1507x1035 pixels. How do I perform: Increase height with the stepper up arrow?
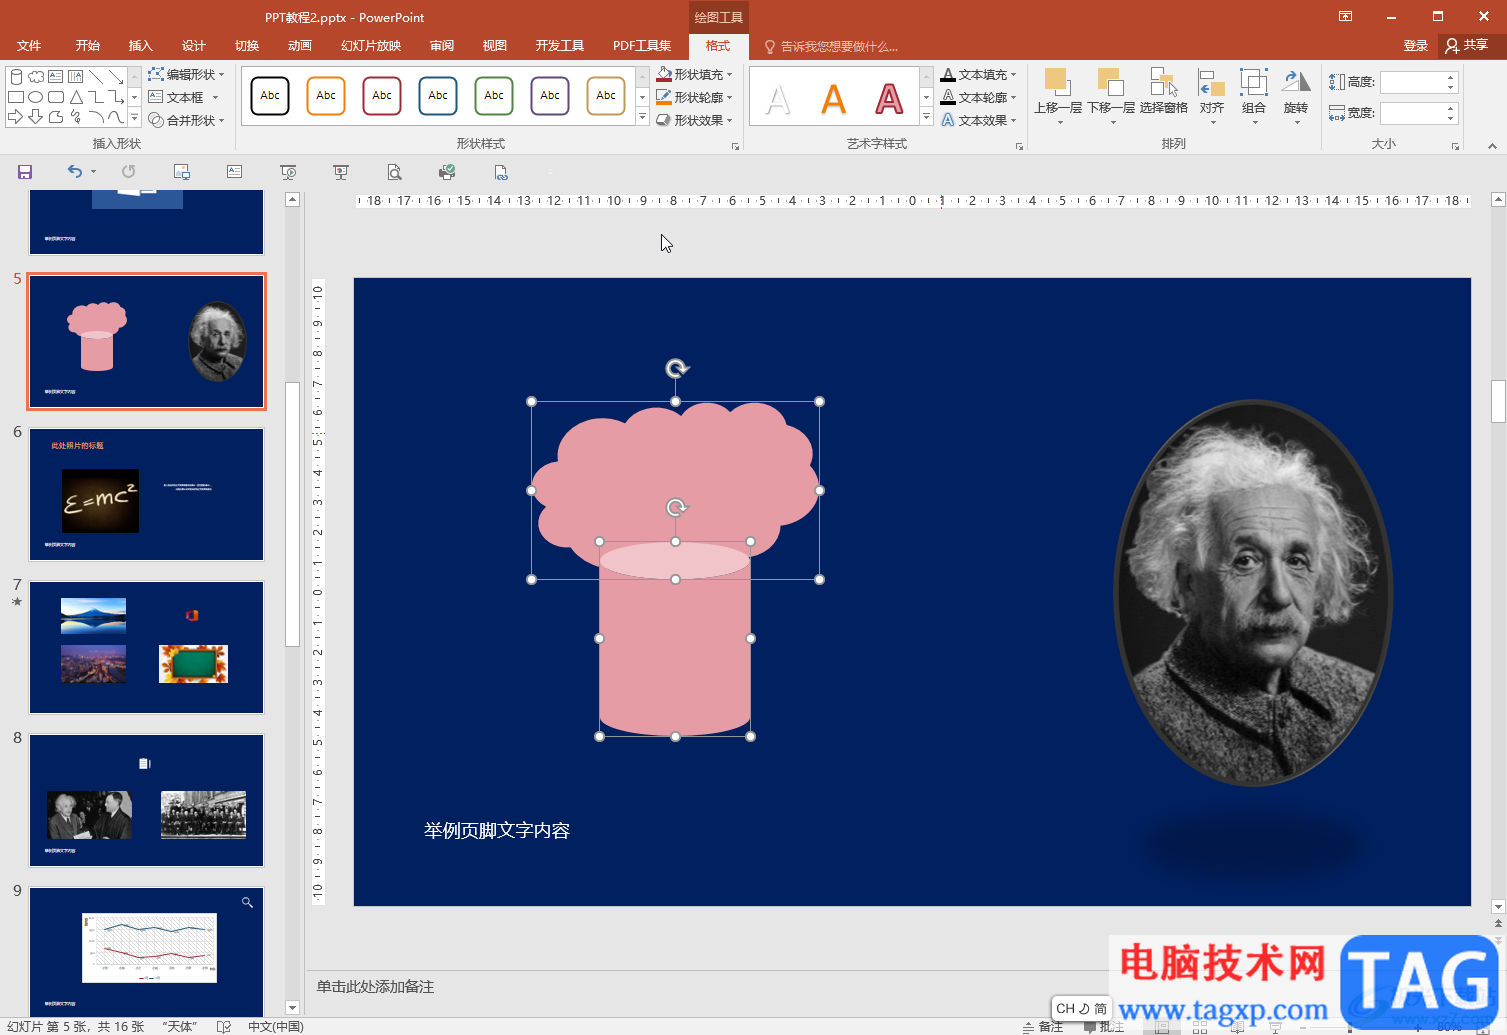click(x=1451, y=77)
